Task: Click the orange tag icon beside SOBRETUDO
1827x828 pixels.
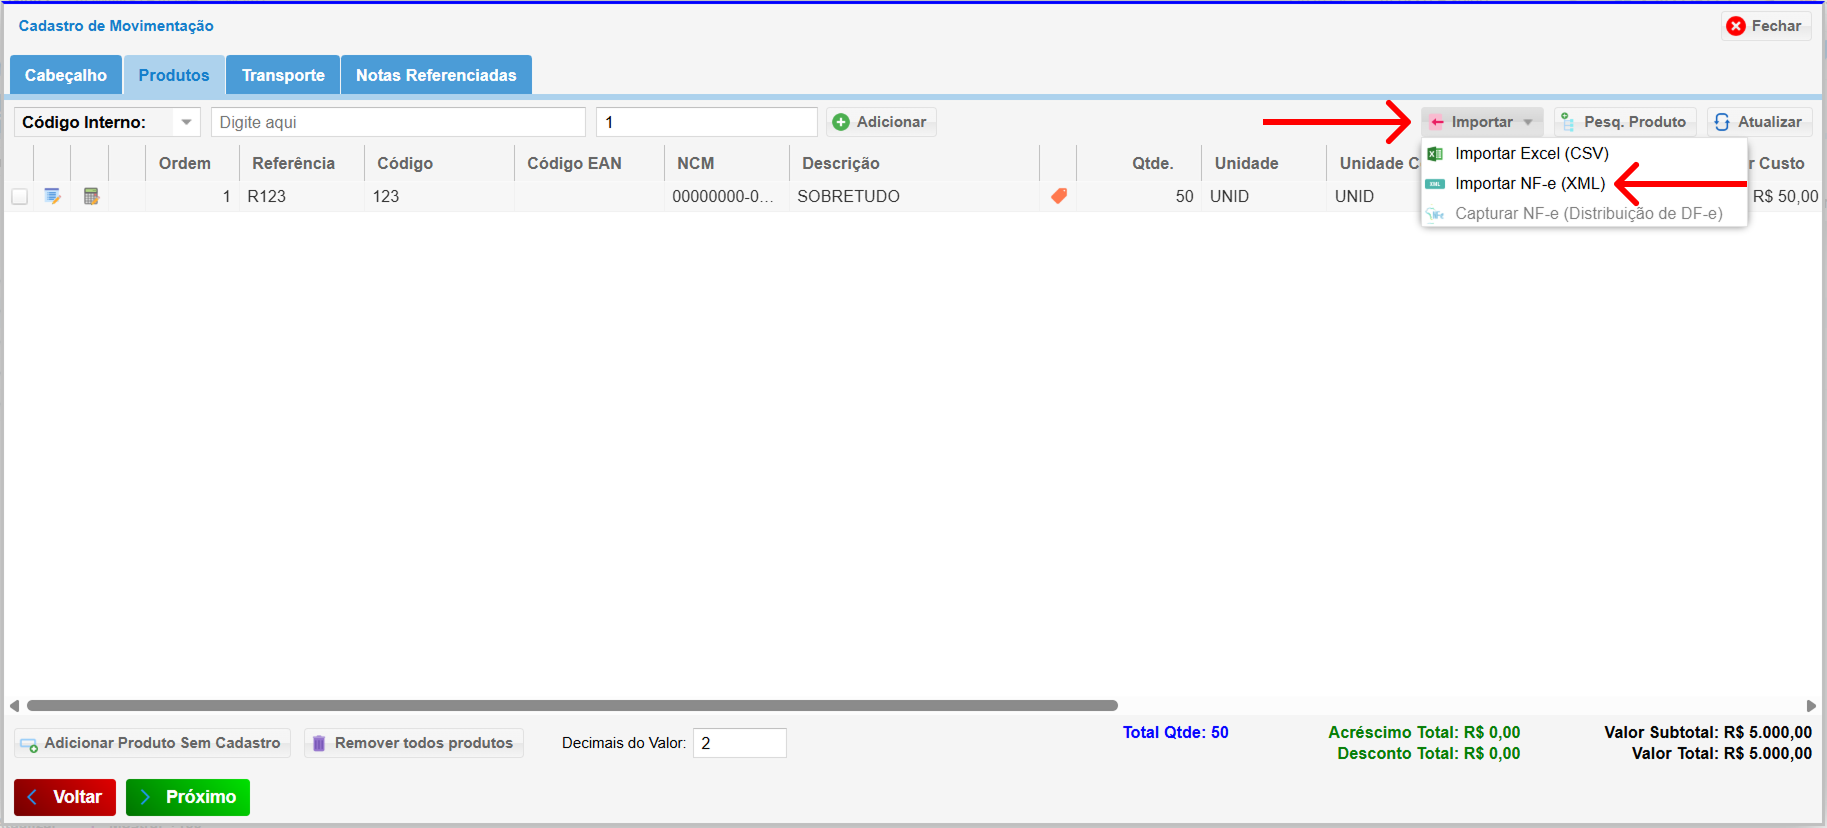Action: tap(1059, 196)
